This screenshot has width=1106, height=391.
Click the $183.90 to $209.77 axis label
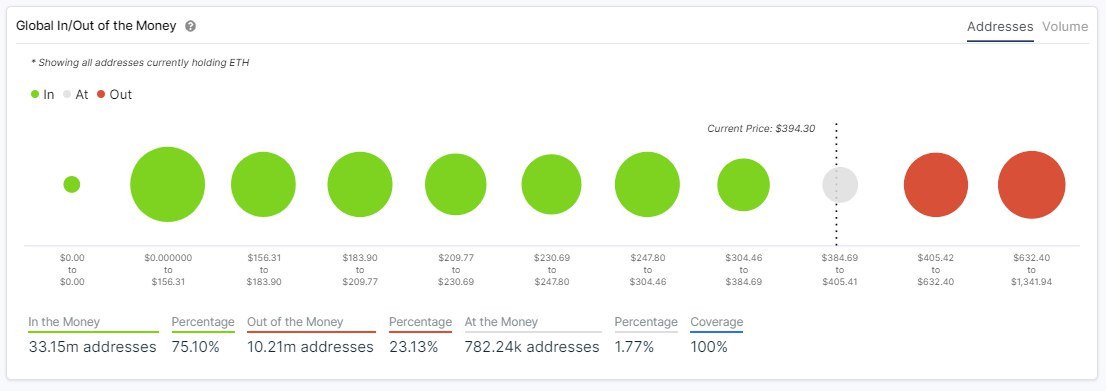[360, 270]
